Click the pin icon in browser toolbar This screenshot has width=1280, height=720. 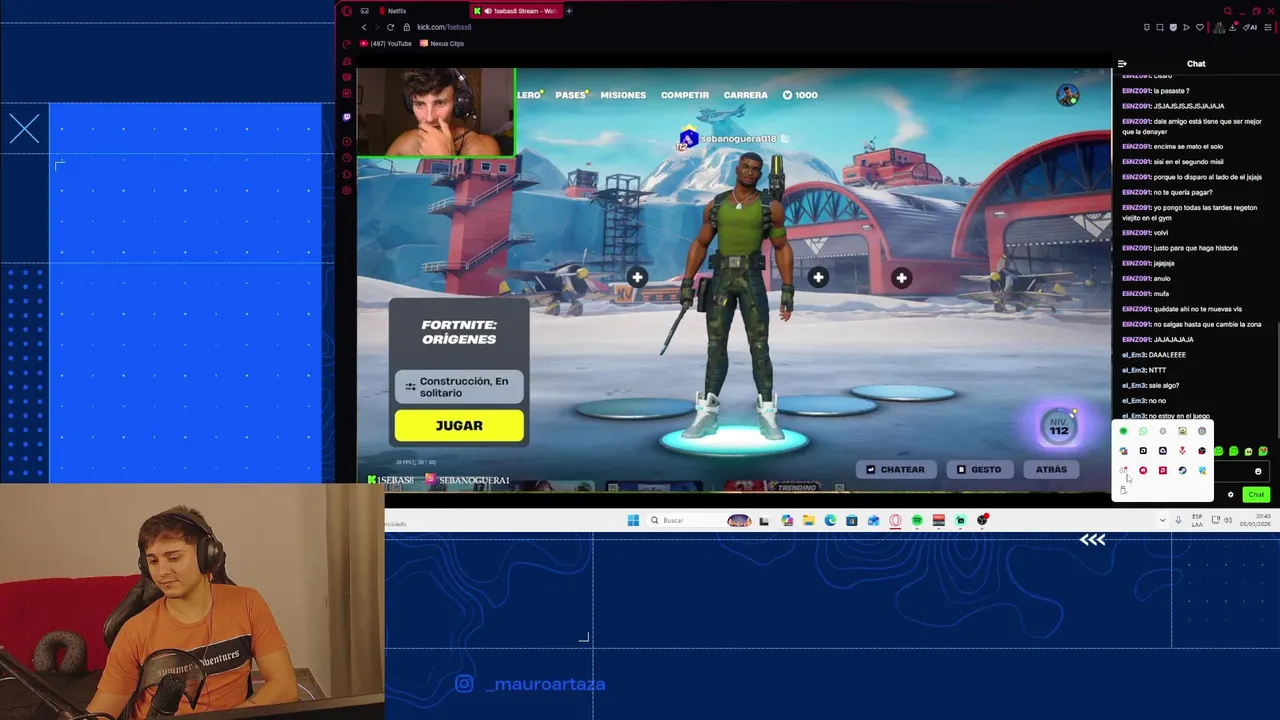[1147, 27]
